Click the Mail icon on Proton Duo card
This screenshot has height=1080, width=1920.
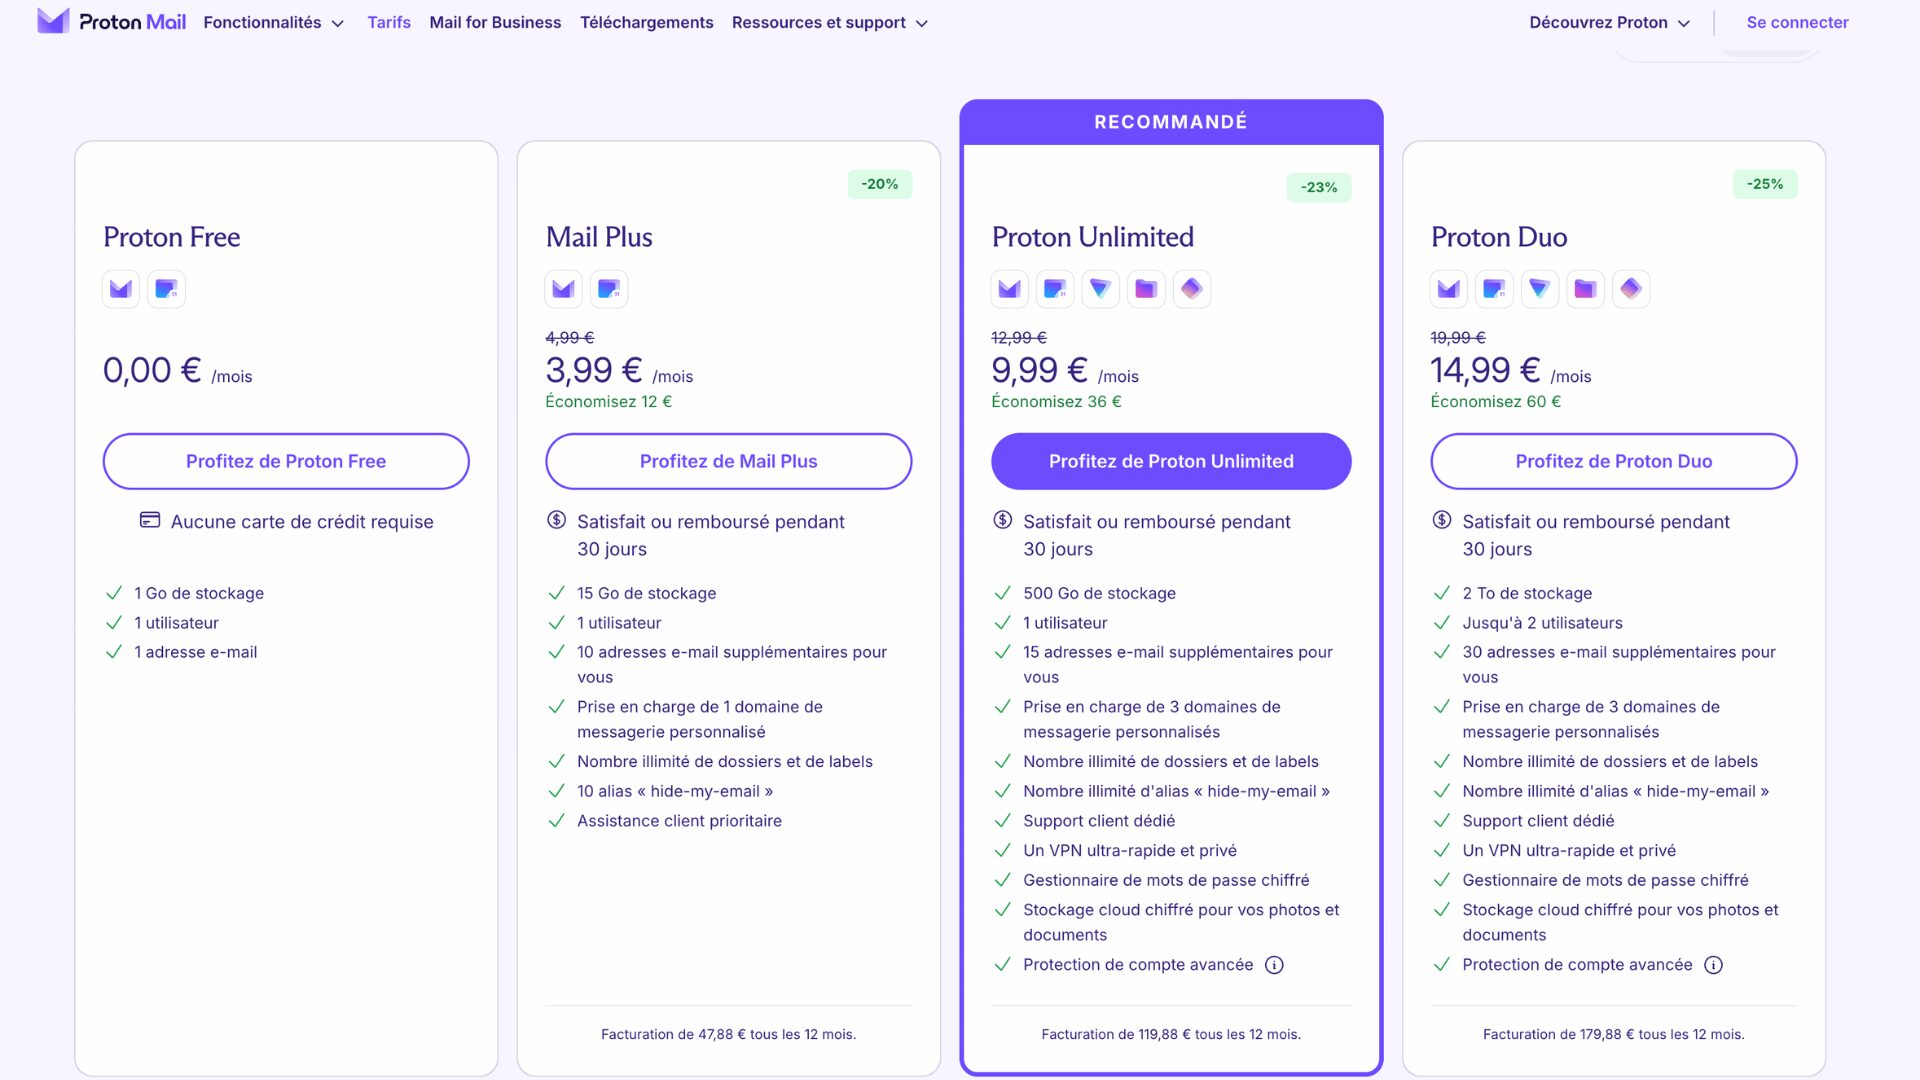pyautogui.click(x=1448, y=289)
